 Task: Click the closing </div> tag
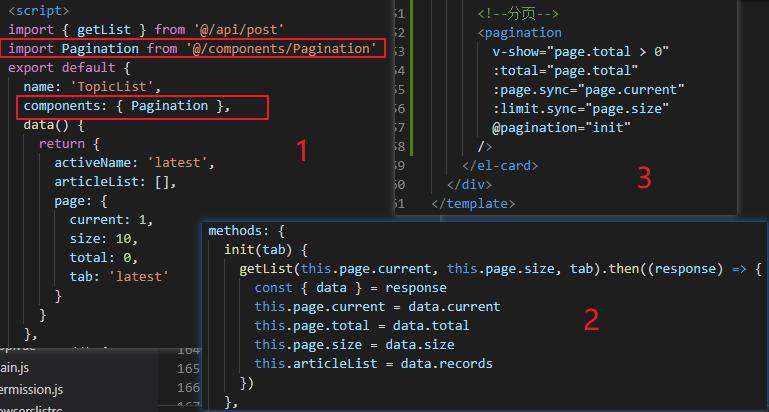click(x=469, y=185)
